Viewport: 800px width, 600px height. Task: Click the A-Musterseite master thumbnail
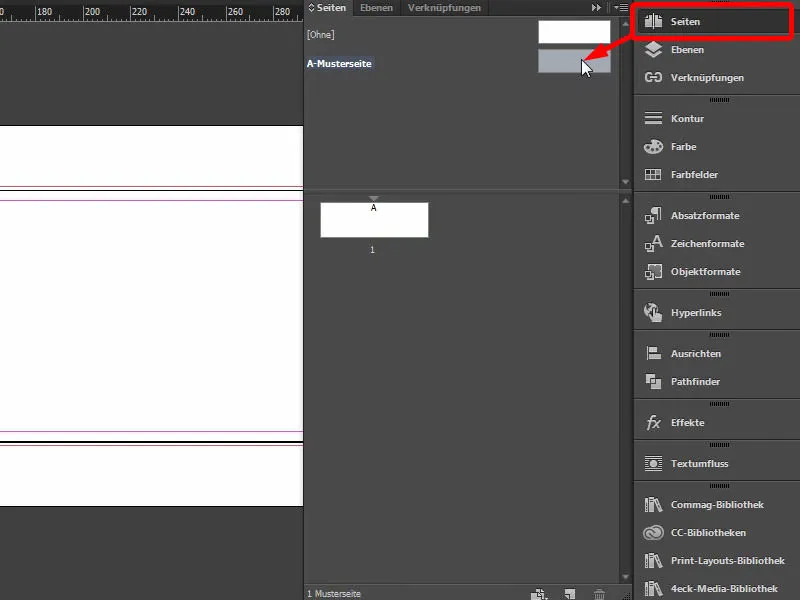574,61
